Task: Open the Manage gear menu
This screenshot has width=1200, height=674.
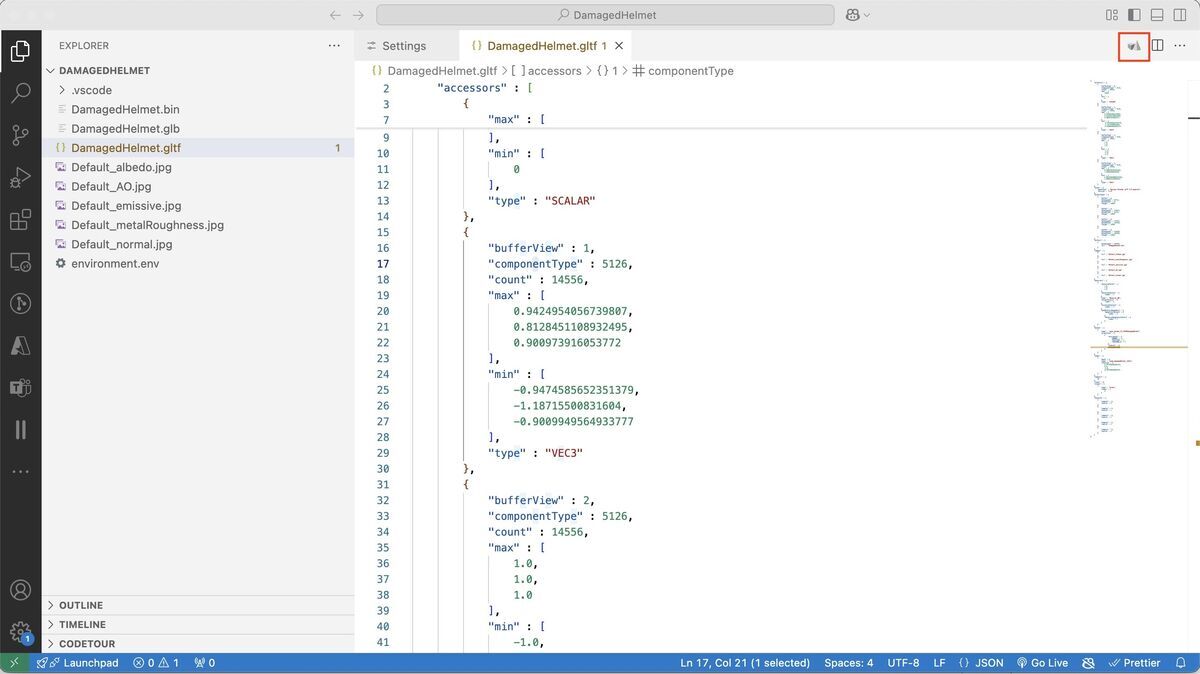Action: pos(20,632)
